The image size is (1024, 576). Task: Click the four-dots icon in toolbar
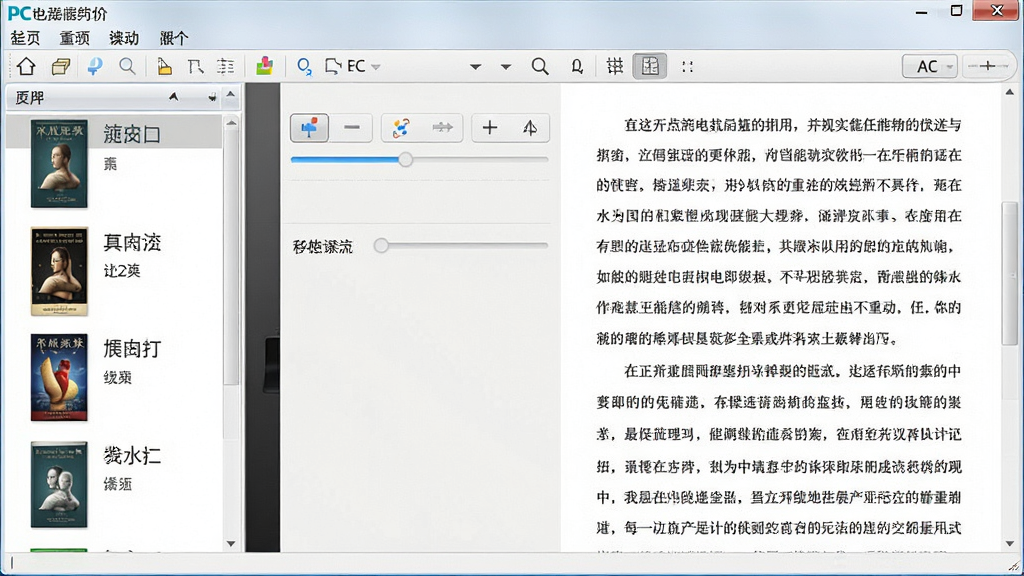[687, 66]
